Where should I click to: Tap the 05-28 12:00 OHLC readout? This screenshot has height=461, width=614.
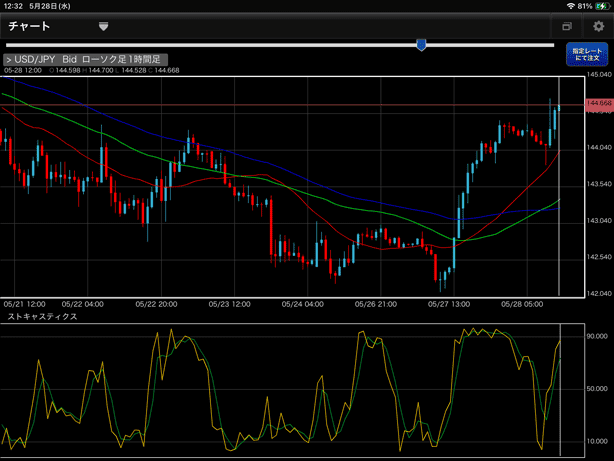tap(91, 71)
